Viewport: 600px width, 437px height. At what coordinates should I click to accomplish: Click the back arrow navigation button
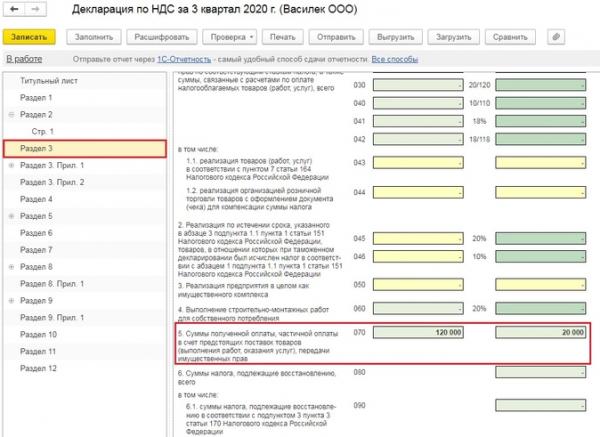pyautogui.click(x=14, y=9)
